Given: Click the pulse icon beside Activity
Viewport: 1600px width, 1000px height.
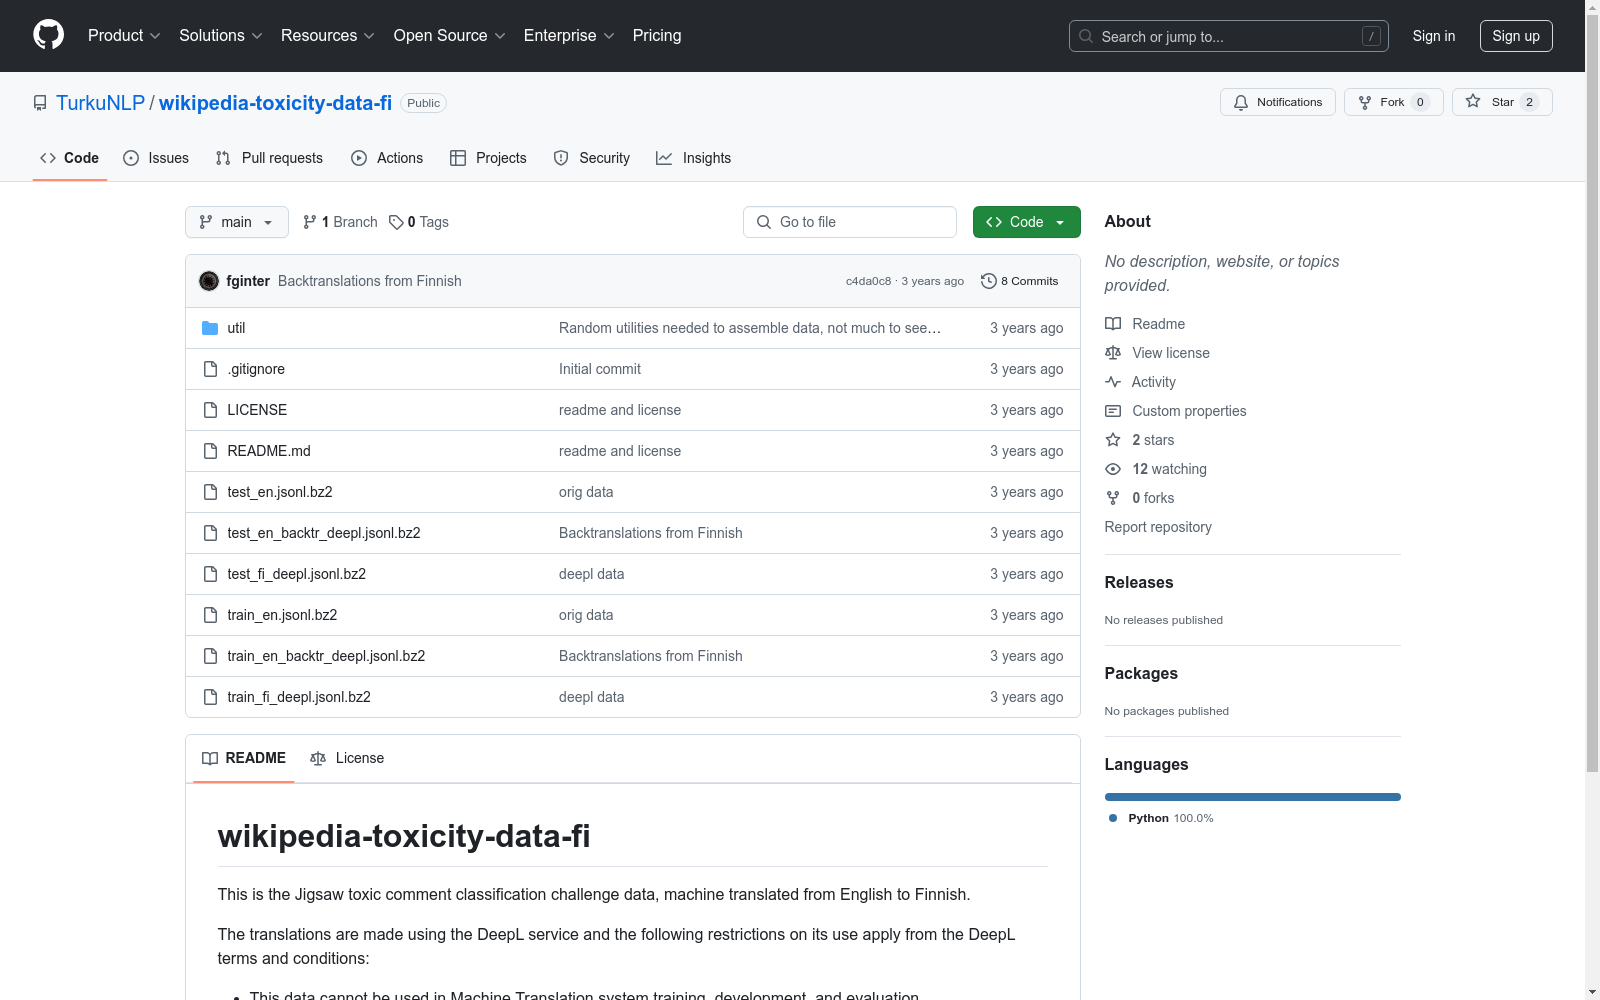Looking at the screenshot, I should tap(1113, 382).
